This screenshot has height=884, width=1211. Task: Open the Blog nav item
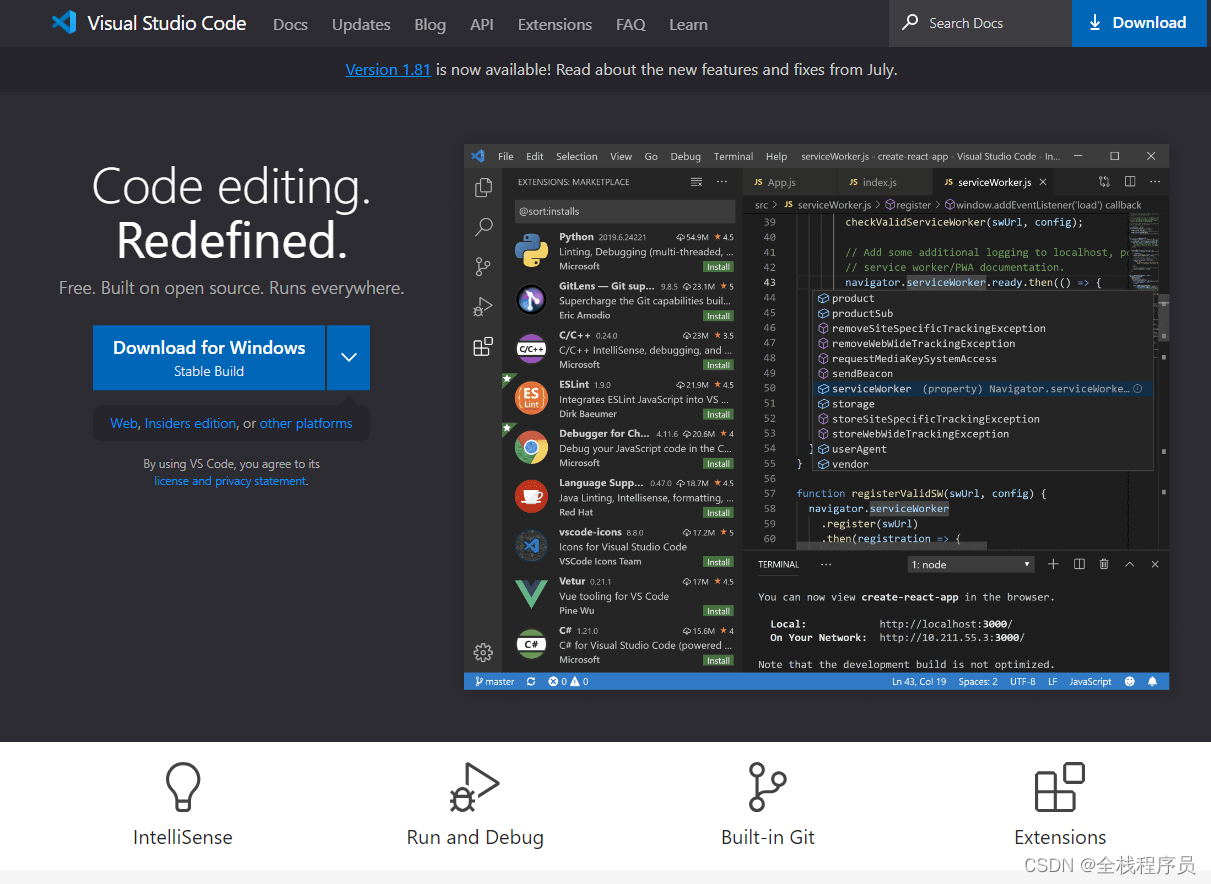coord(430,24)
